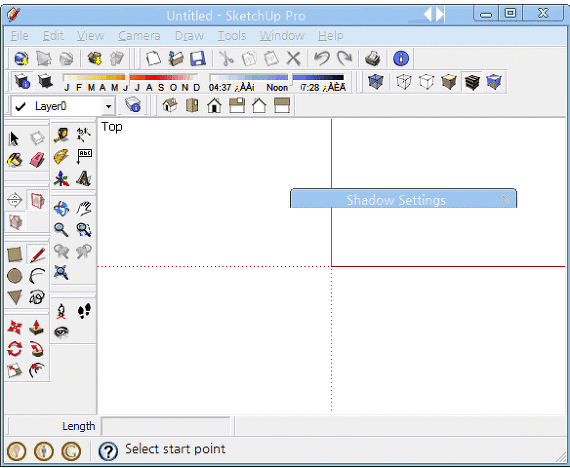Viewport: 570px width, 468px height.
Task: Switch to Iso standard view
Action: [170, 106]
